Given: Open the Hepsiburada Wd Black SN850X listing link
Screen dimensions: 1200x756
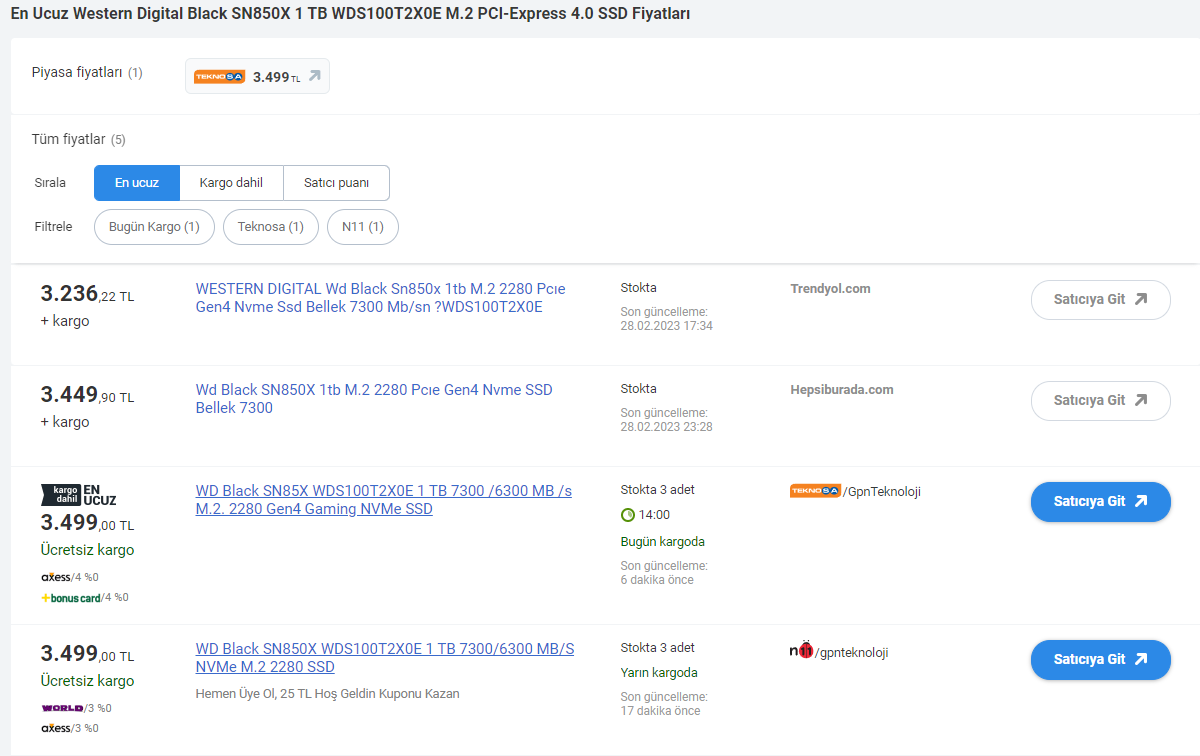Looking at the screenshot, I should coord(374,399).
